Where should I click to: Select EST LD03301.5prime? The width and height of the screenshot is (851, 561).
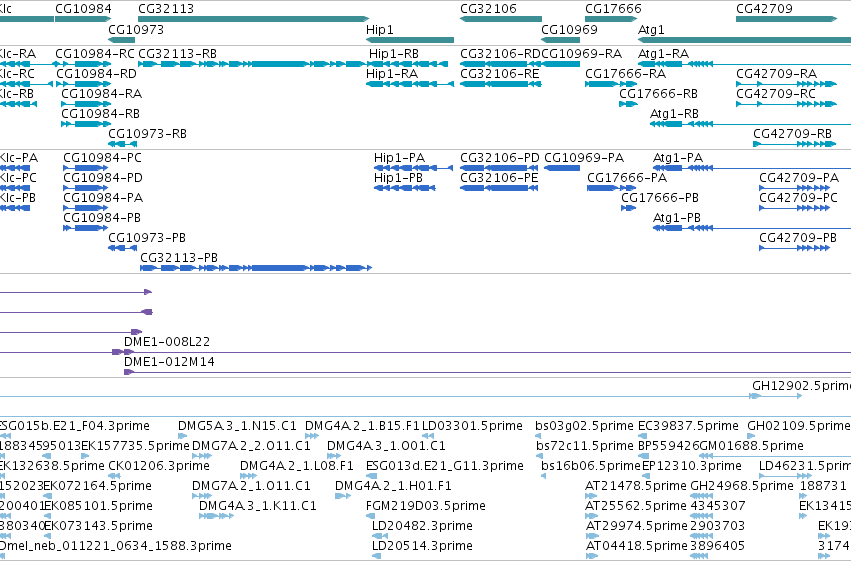pos(472,426)
